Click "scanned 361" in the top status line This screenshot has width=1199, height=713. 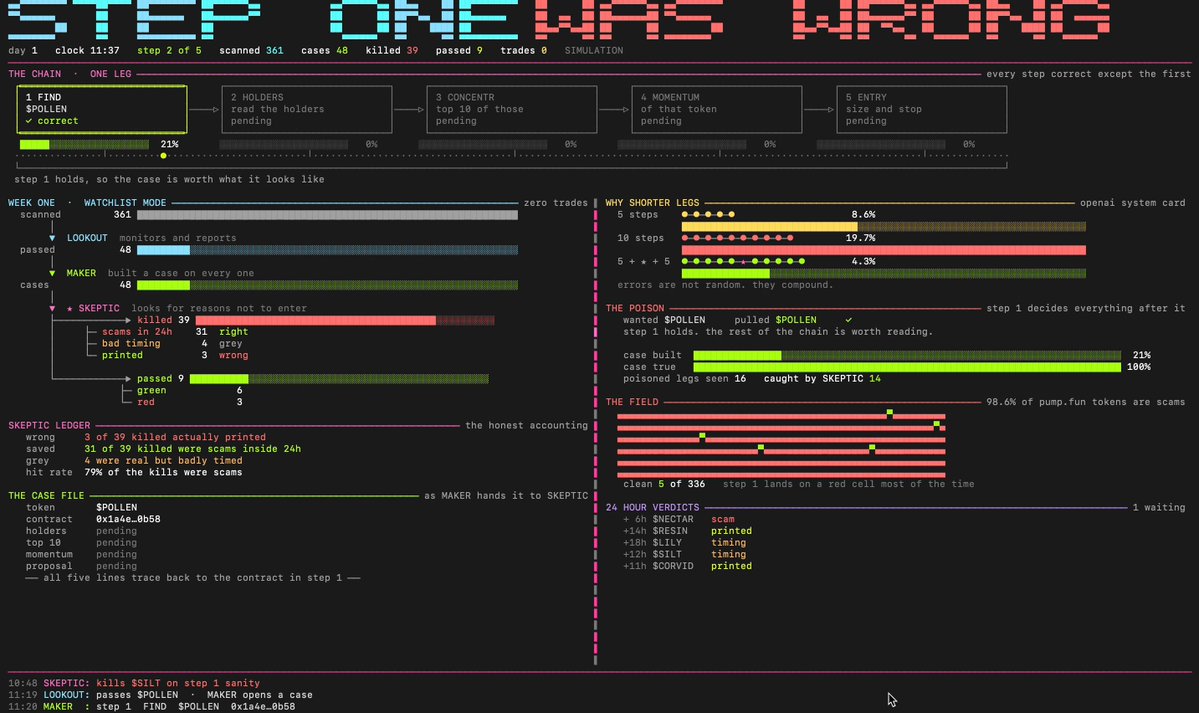point(251,50)
